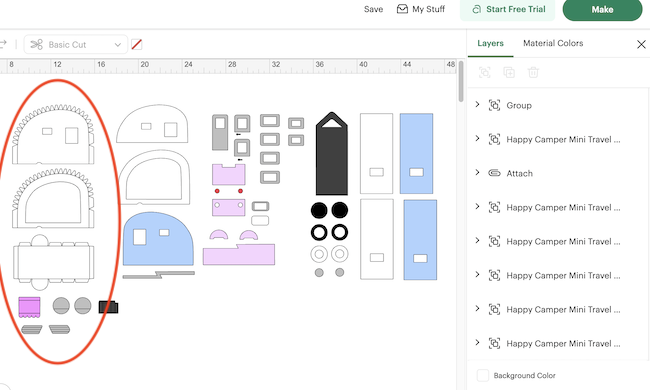
Task: Expand the Attach layer
Action: click(x=477, y=173)
